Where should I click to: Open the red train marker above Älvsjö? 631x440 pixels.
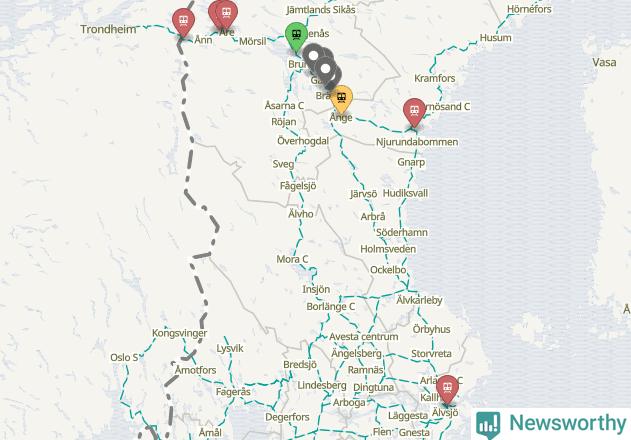click(x=447, y=389)
